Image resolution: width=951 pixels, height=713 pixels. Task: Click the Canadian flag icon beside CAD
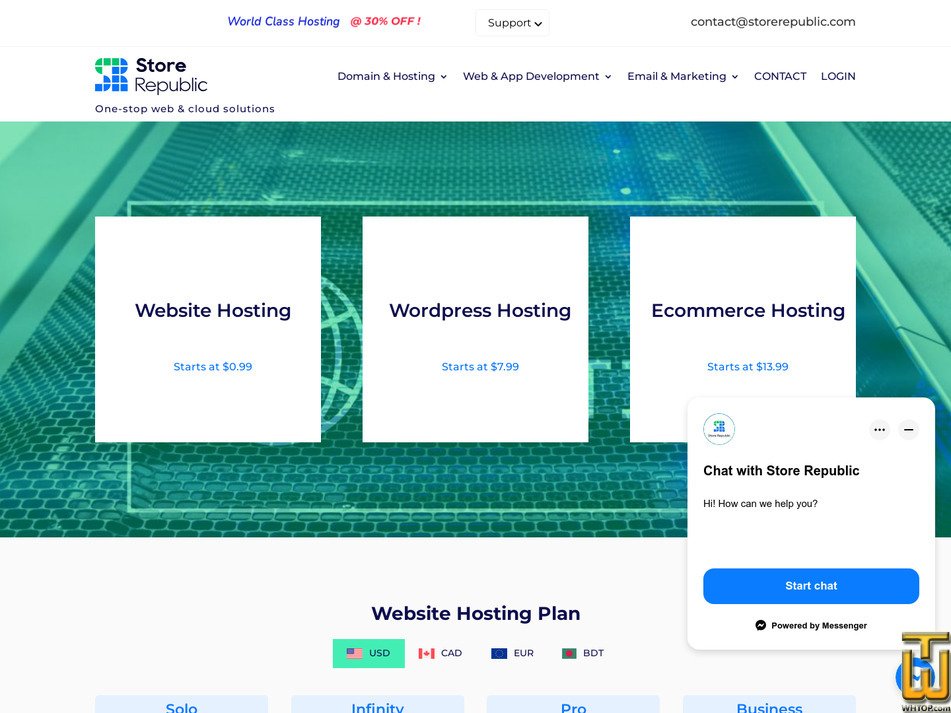(424, 652)
